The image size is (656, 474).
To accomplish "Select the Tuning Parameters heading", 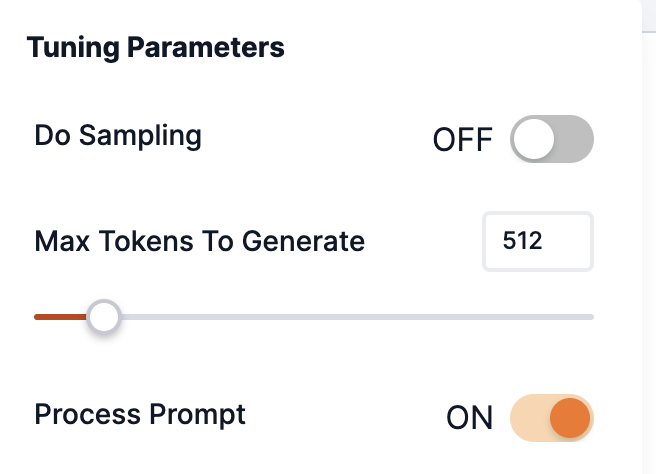I will click(x=155, y=47).
